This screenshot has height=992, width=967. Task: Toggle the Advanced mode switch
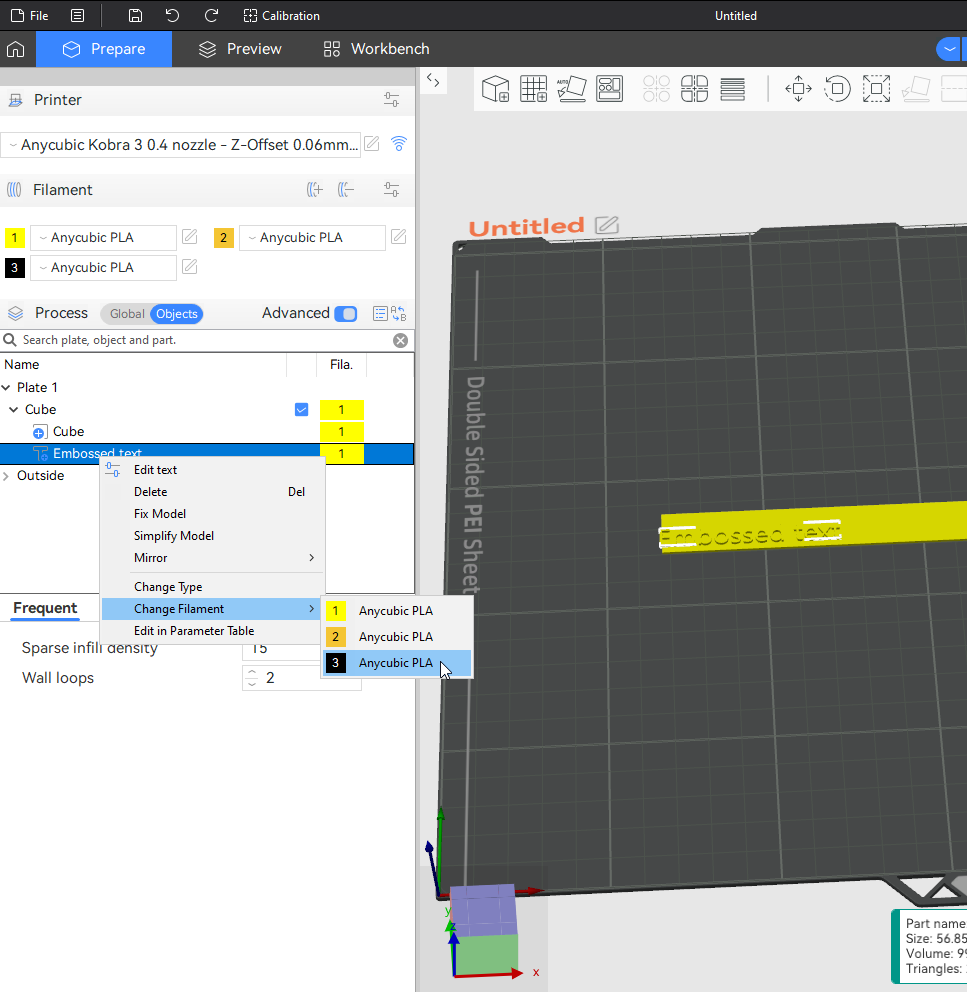coord(345,314)
